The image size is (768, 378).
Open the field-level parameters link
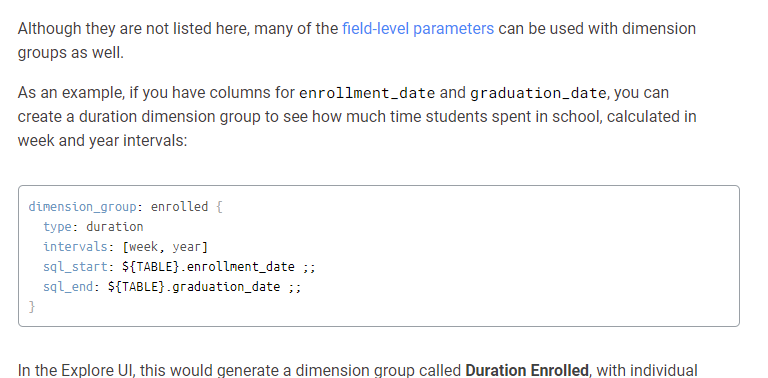418,29
